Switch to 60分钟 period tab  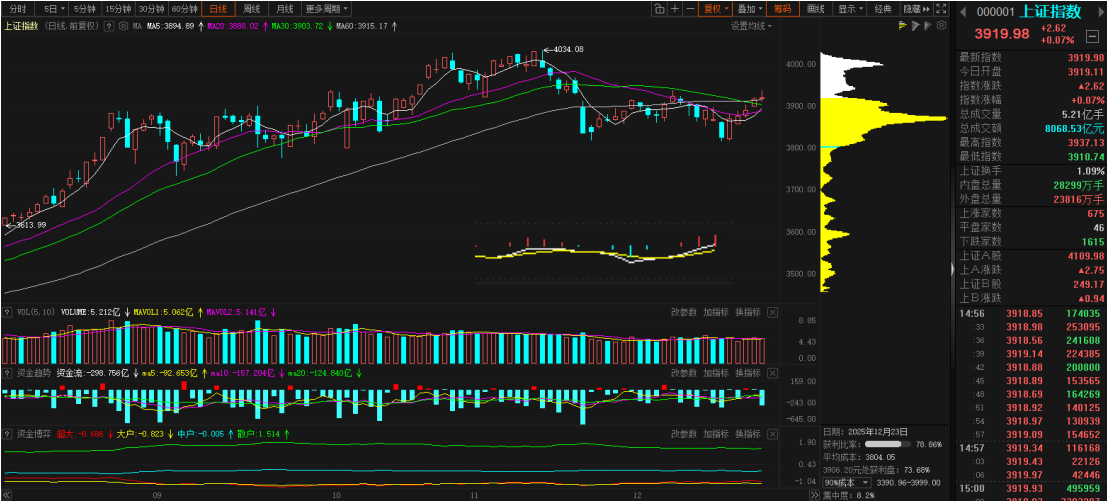tap(184, 9)
